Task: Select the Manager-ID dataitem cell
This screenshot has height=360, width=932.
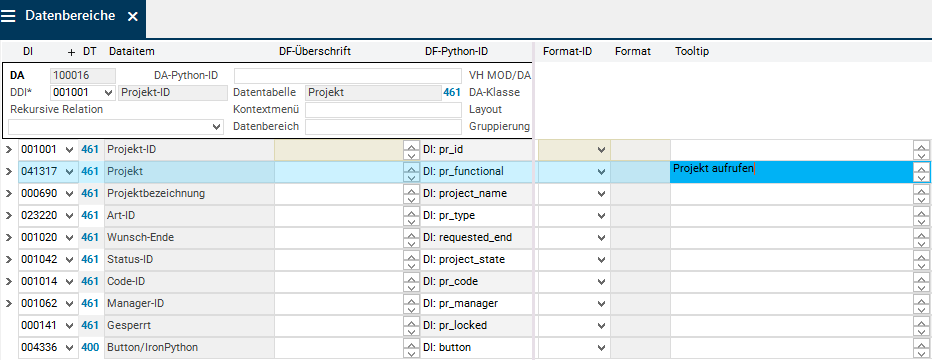Action: coord(189,304)
